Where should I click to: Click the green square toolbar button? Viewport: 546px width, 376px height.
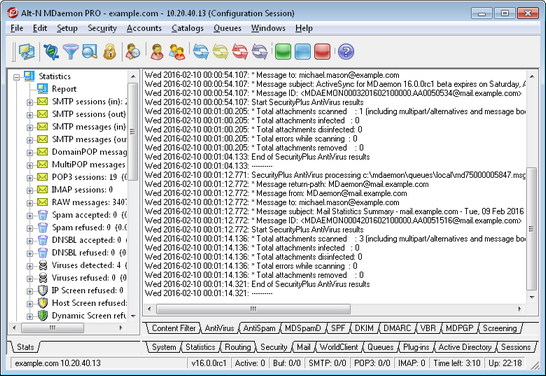click(x=283, y=52)
